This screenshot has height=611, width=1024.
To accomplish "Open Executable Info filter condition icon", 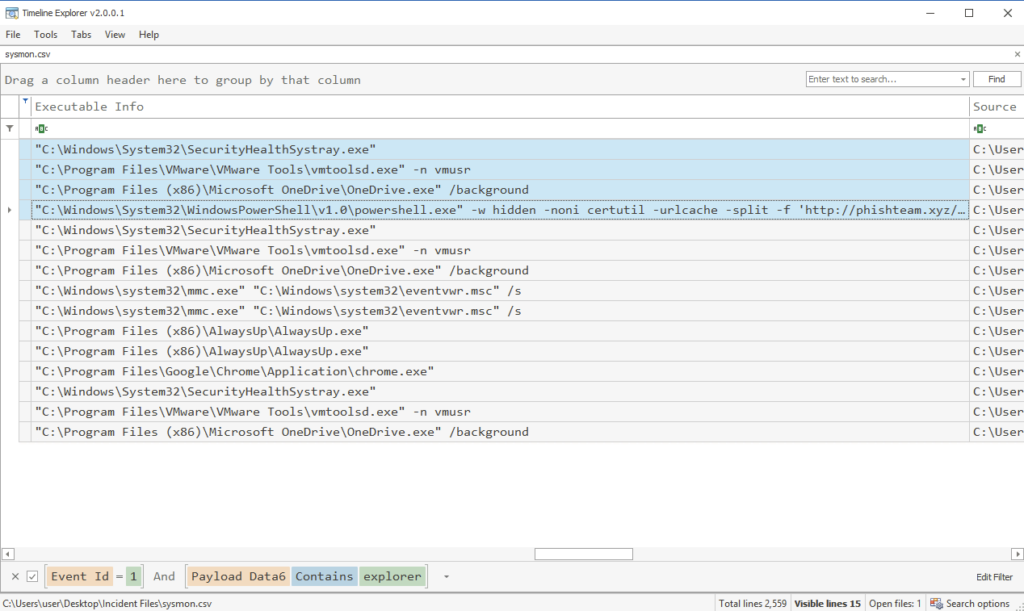I will click(x=41, y=129).
